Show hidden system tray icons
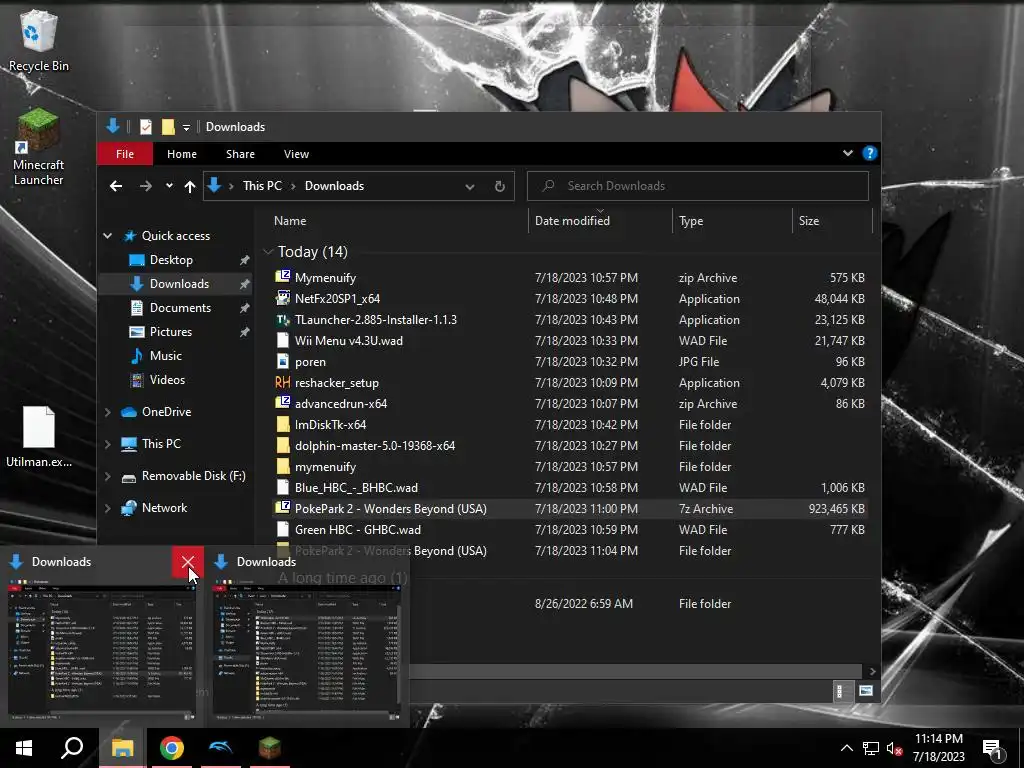This screenshot has height=768, width=1024. pos(846,748)
